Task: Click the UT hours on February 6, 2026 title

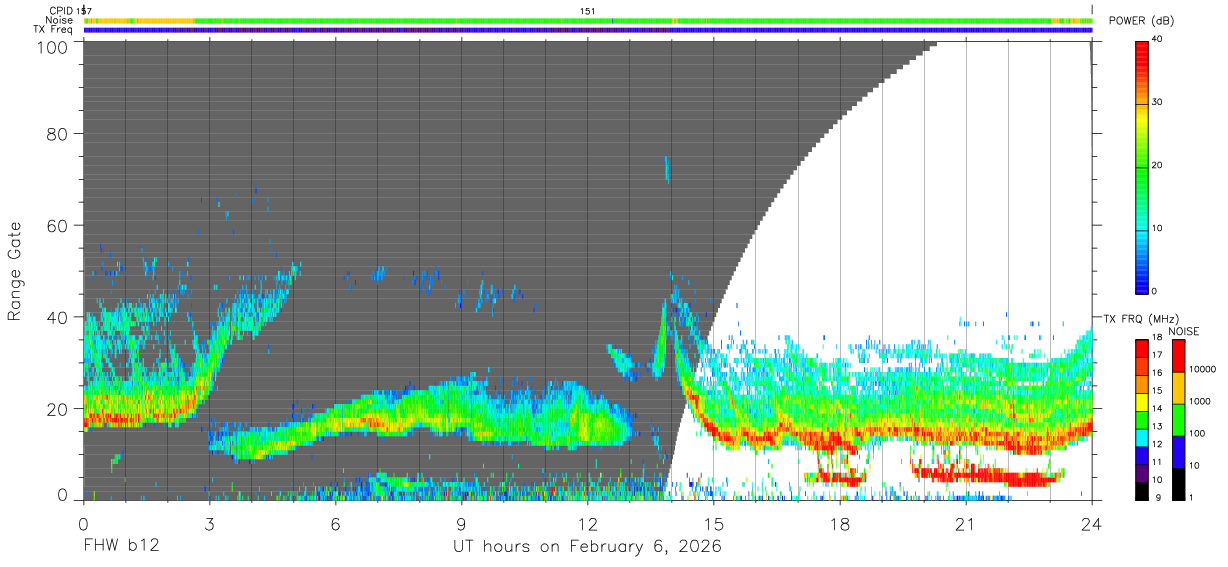Action: click(x=587, y=547)
